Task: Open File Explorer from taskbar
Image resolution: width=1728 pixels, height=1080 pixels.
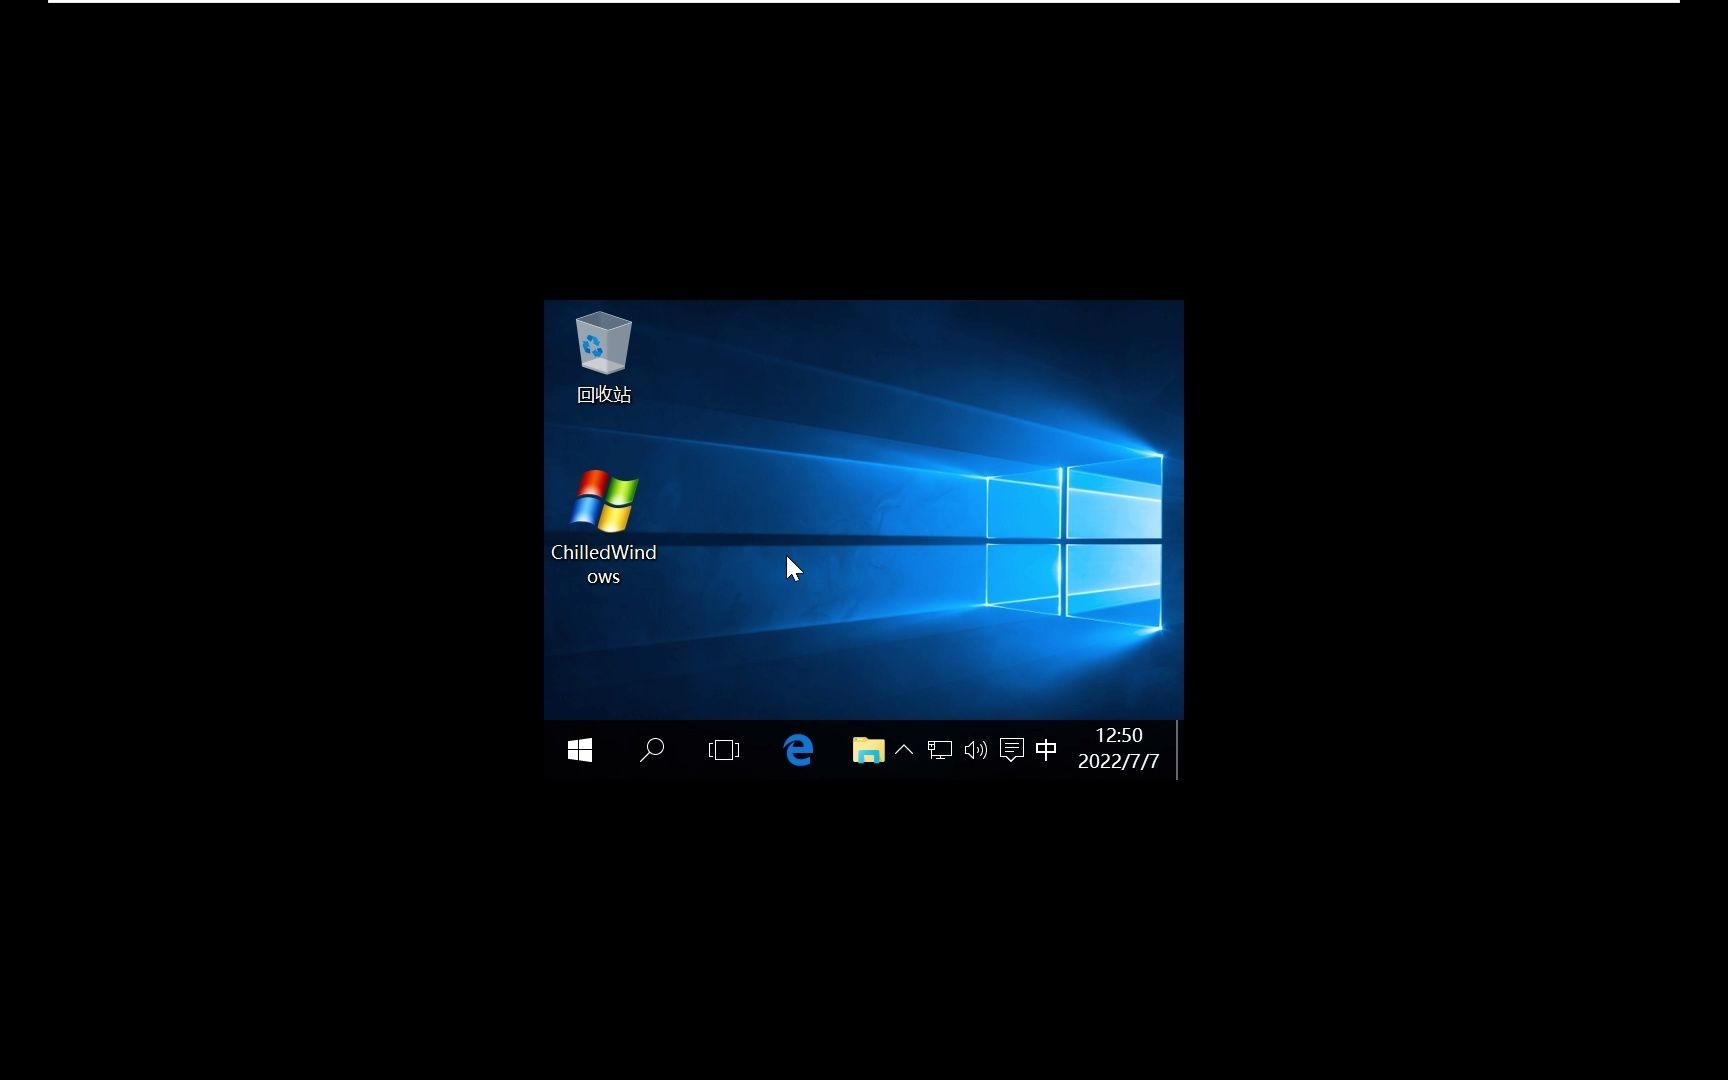Action: [868, 750]
